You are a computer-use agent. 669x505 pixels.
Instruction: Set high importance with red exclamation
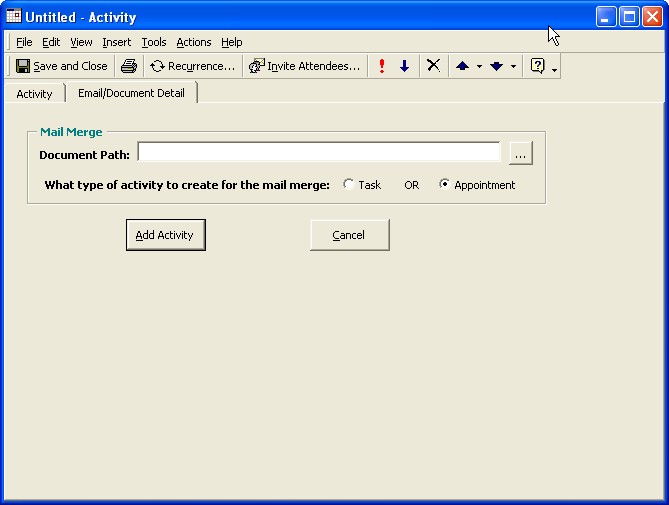tap(381, 66)
